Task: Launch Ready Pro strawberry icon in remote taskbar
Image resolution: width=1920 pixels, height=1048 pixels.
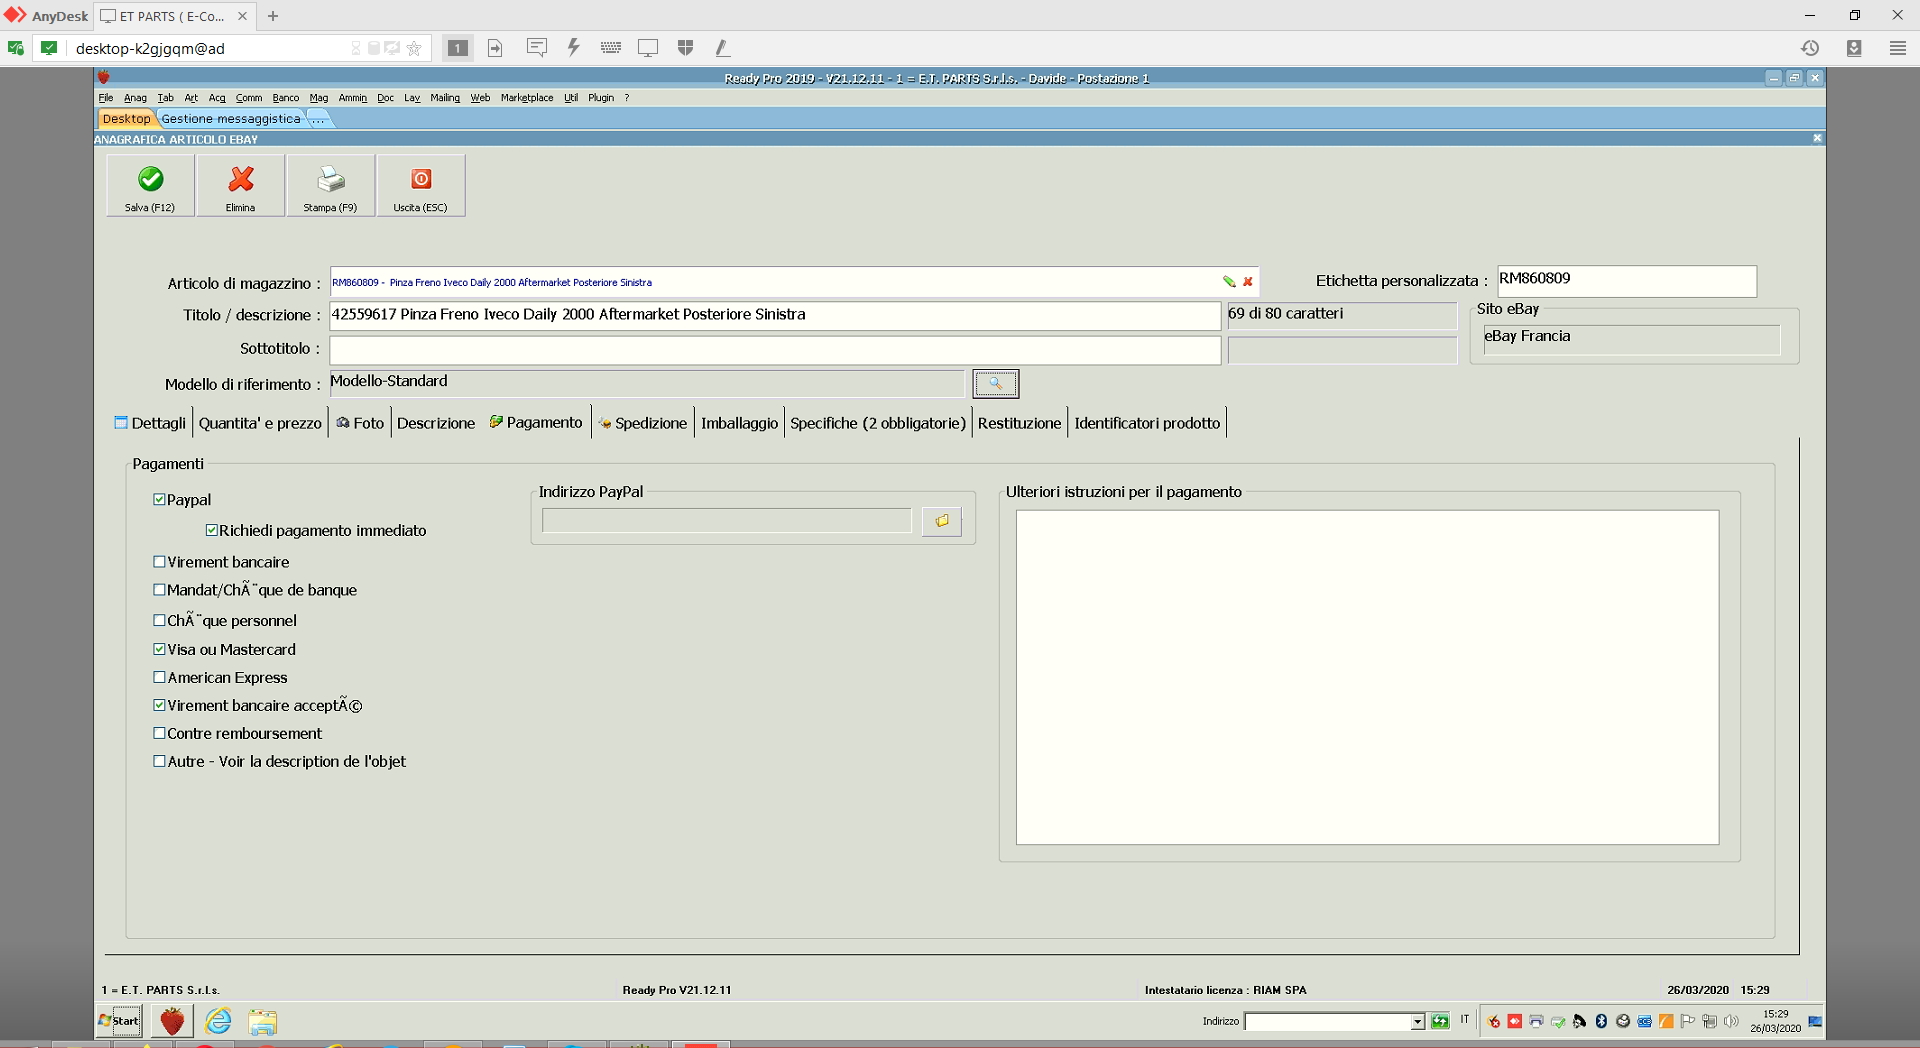Action: click(x=172, y=1021)
